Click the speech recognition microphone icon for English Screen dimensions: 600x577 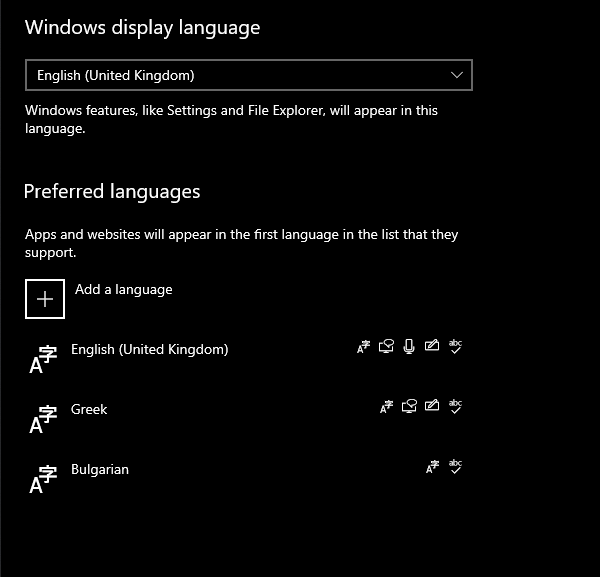coord(409,348)
